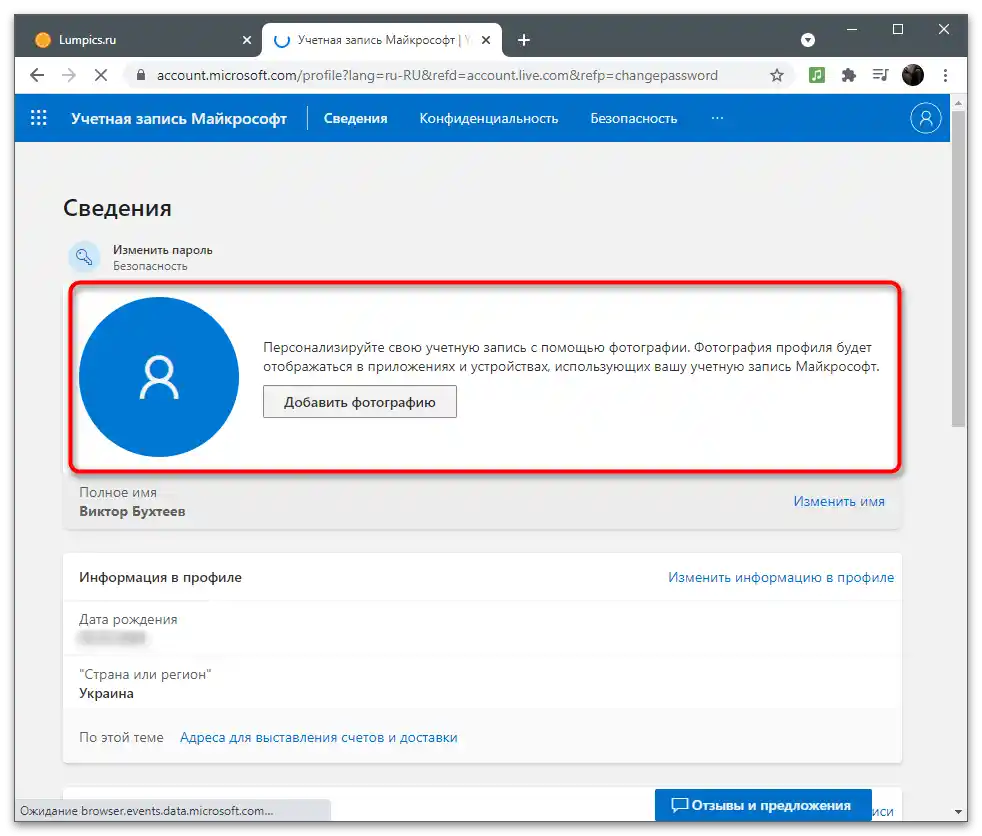Click the scrollbar up arrow
982x836 pixels.
tap(958, 103)
